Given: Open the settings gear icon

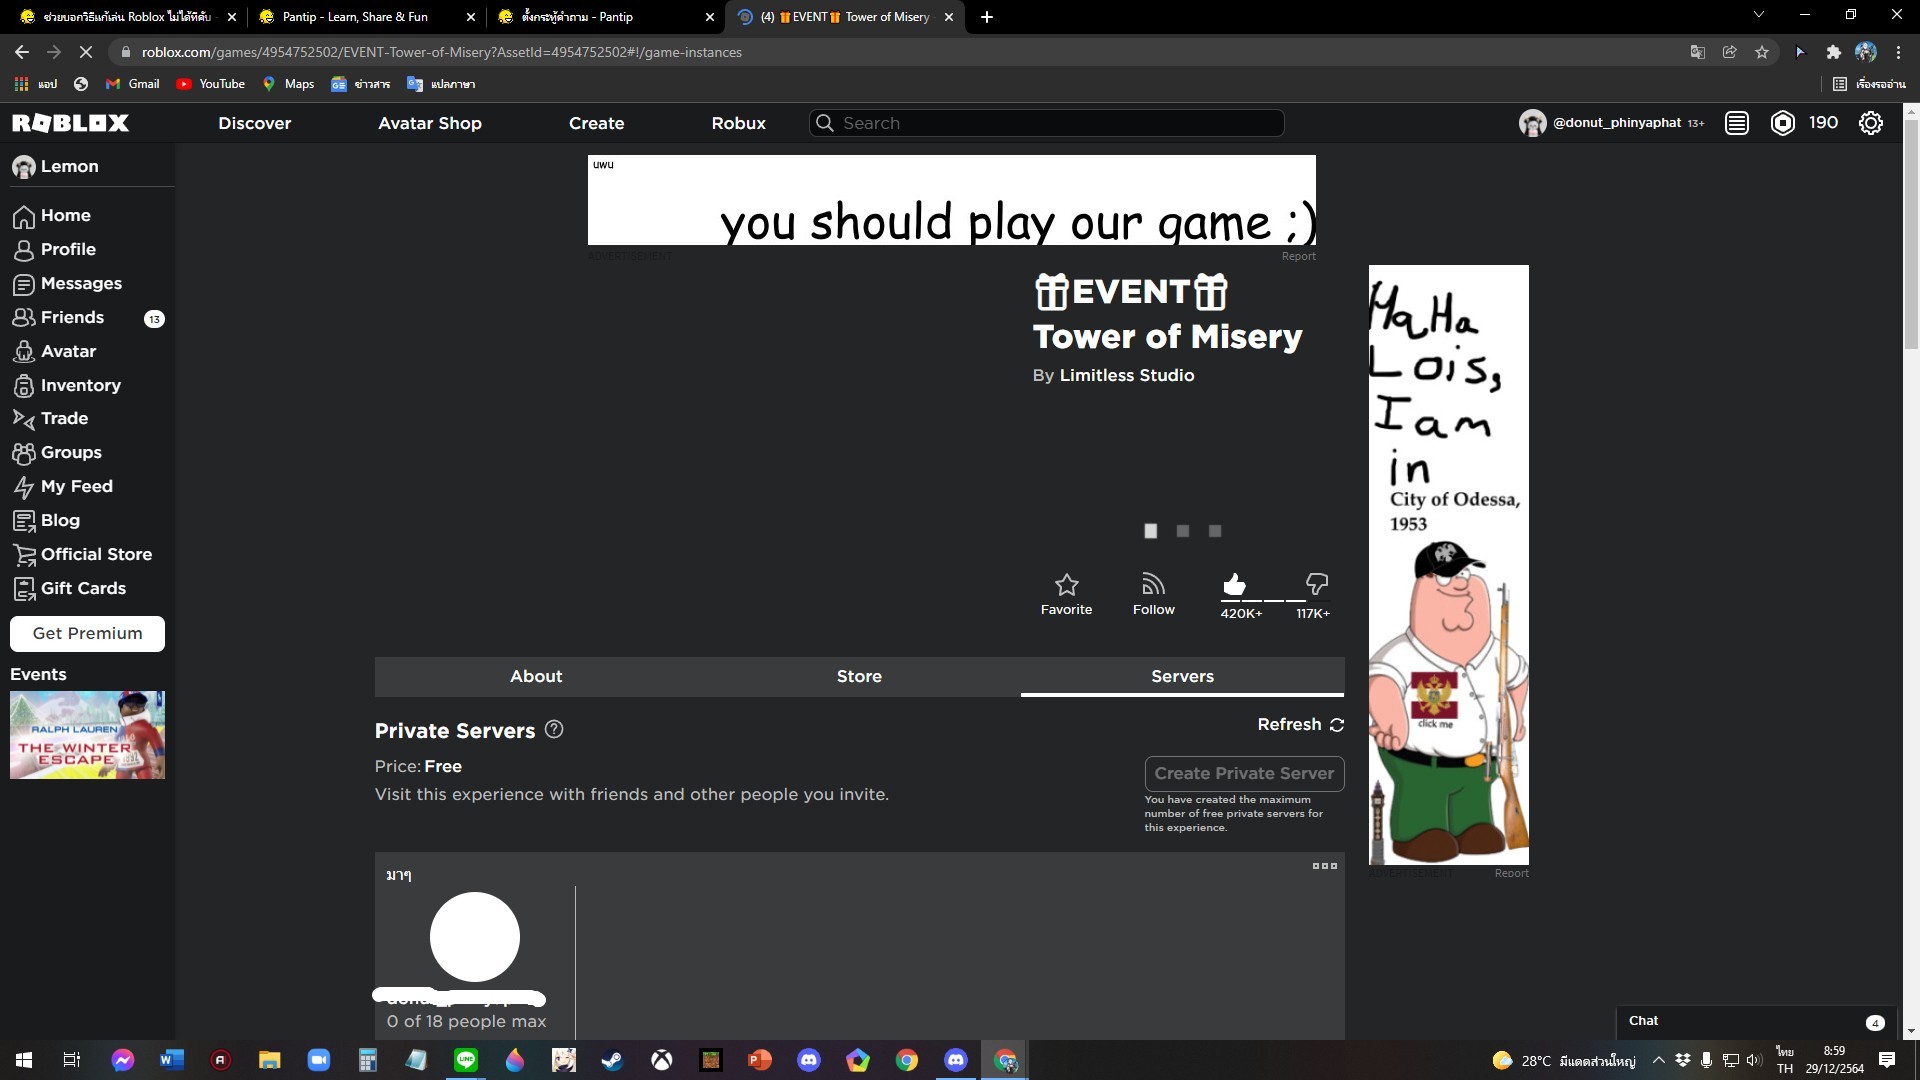Looking at the screenshot, I should coord(1870,123).
